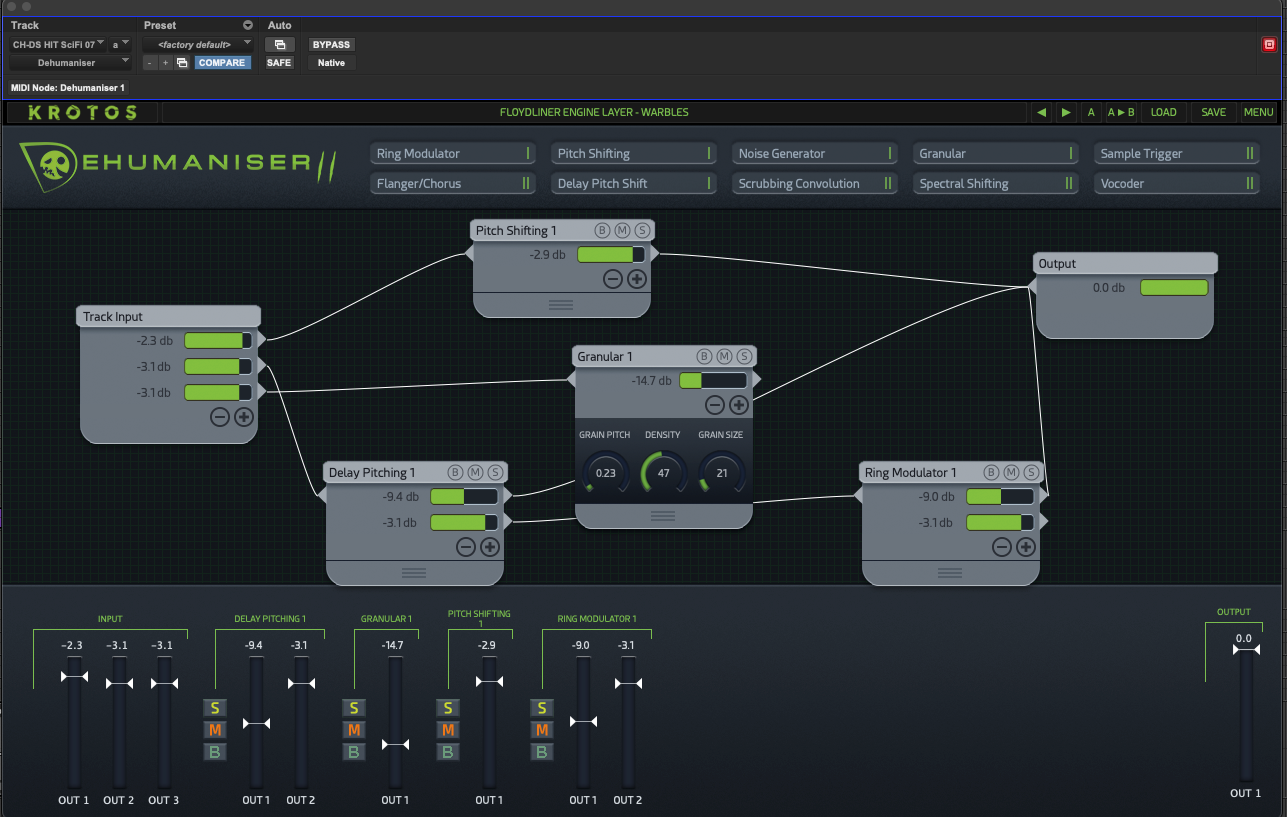The width and height of the screenshot is (1287, 817).
Task: Open the MENU button
Action: point(1258,112)
